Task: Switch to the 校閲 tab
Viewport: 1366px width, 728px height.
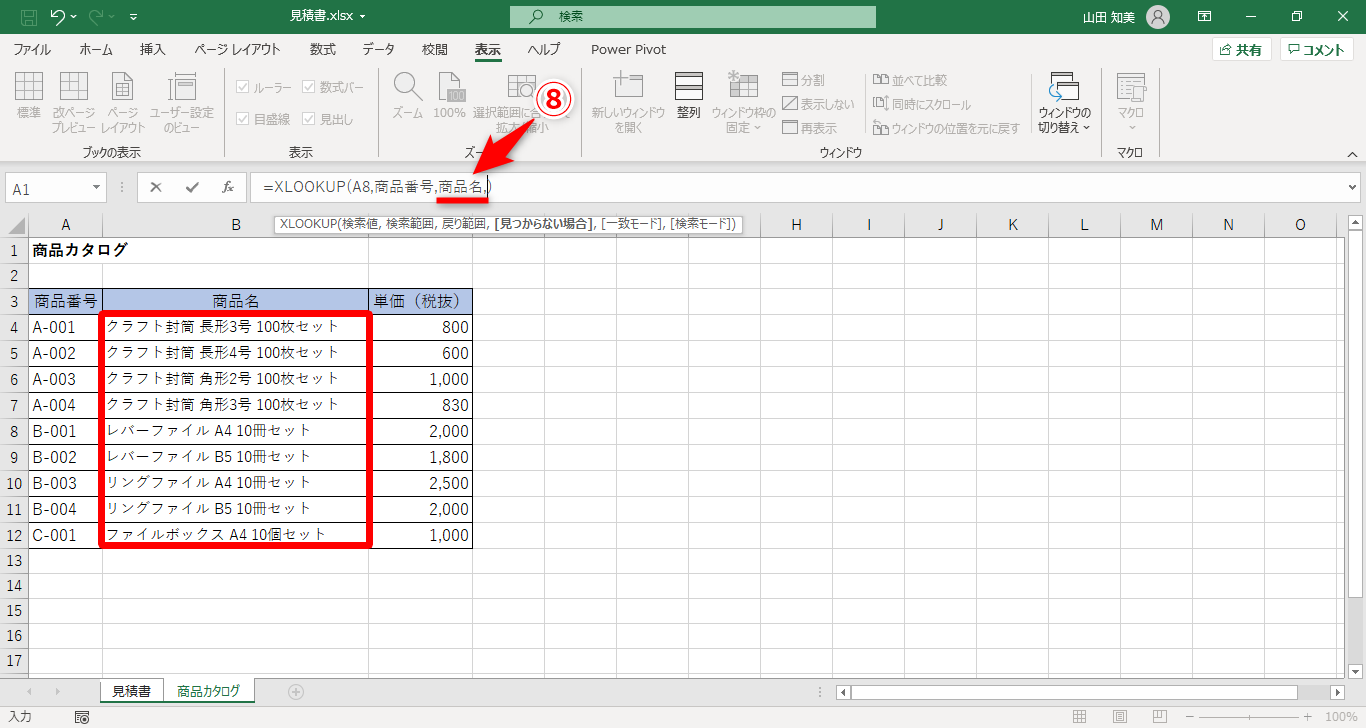Action: coord(435,49)
